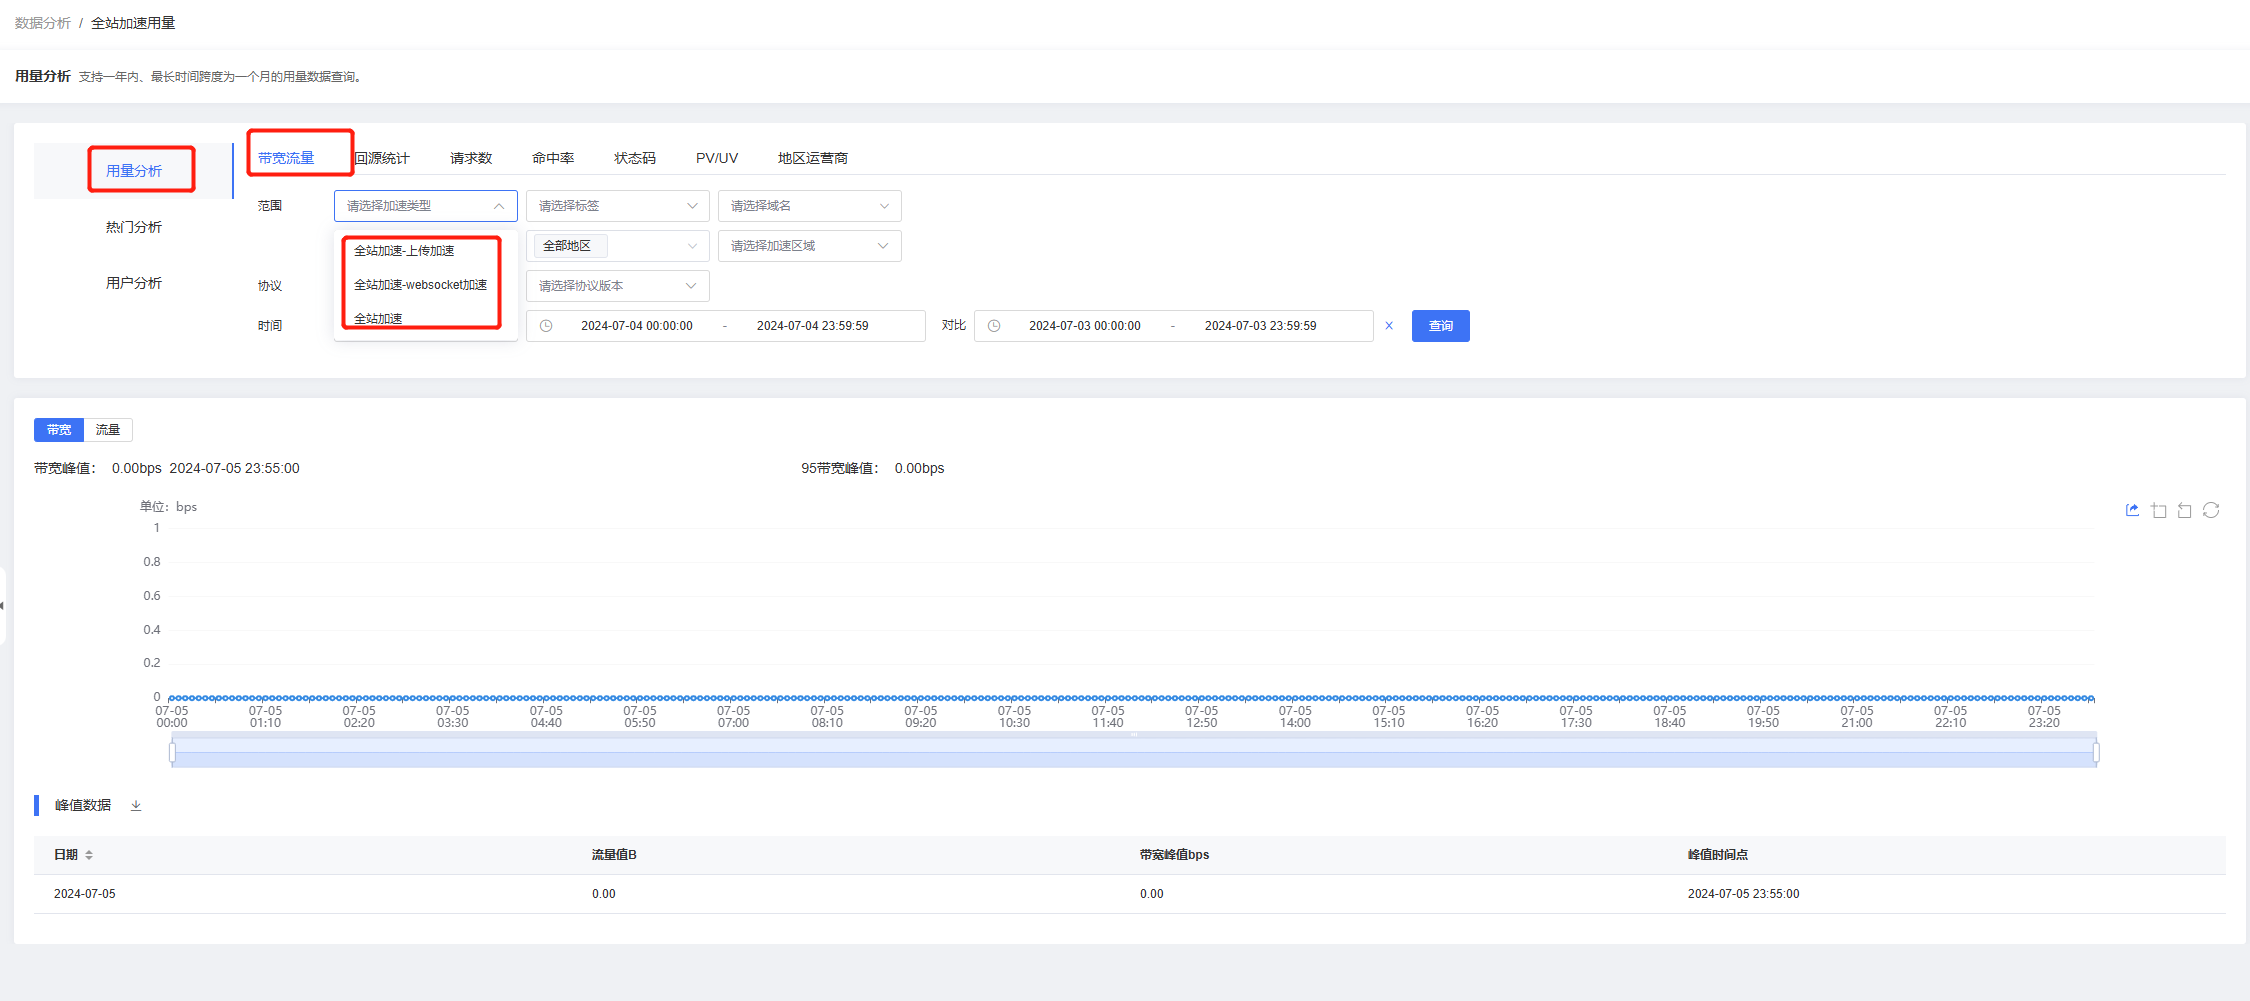Open the 请选择加速类型 dropdown
The image size is (2250, 1001).
click(x=425, y=206)
